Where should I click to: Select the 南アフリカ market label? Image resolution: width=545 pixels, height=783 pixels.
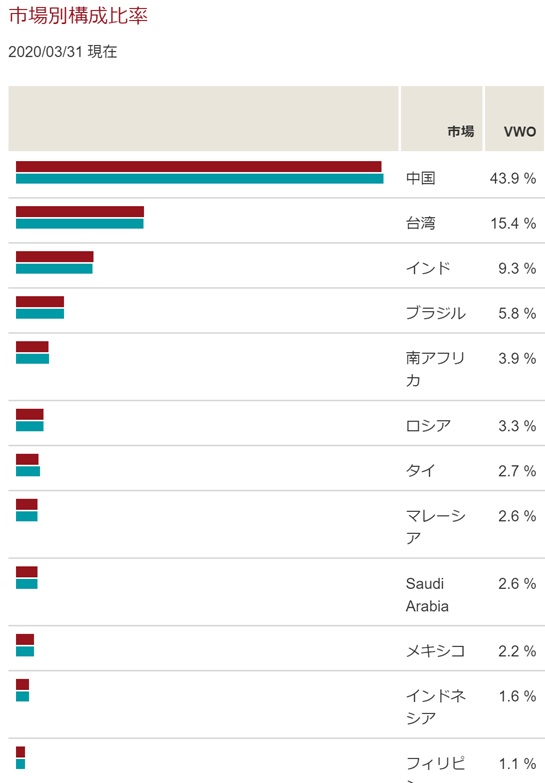[435, 369]
